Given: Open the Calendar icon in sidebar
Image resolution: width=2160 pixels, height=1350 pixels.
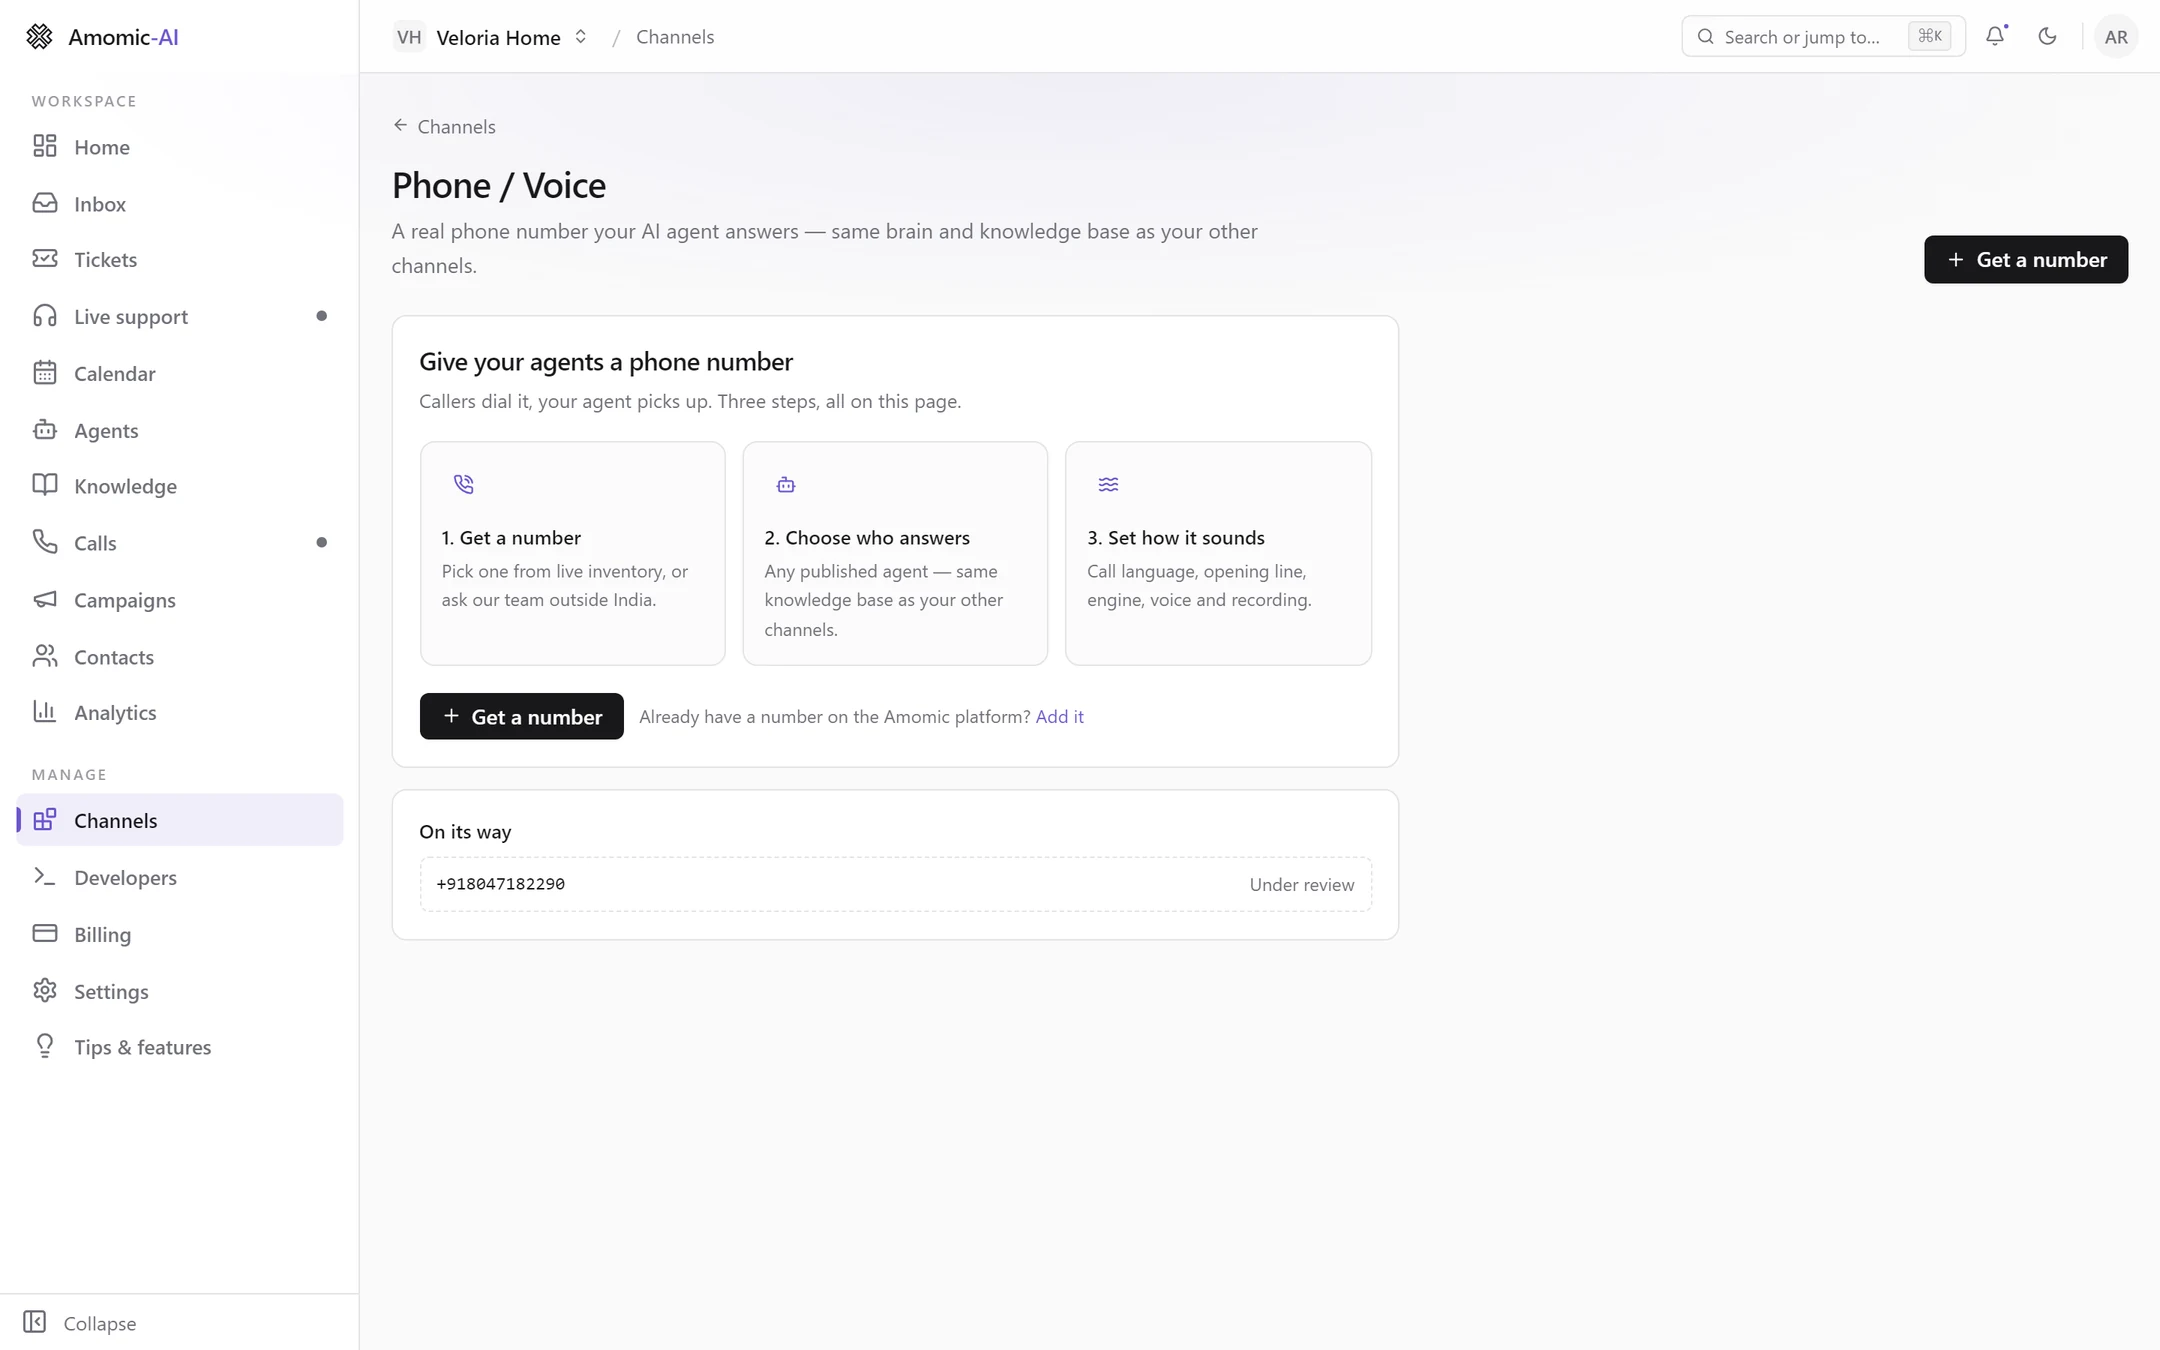Looking at the screenshot, I should (45, 373).
